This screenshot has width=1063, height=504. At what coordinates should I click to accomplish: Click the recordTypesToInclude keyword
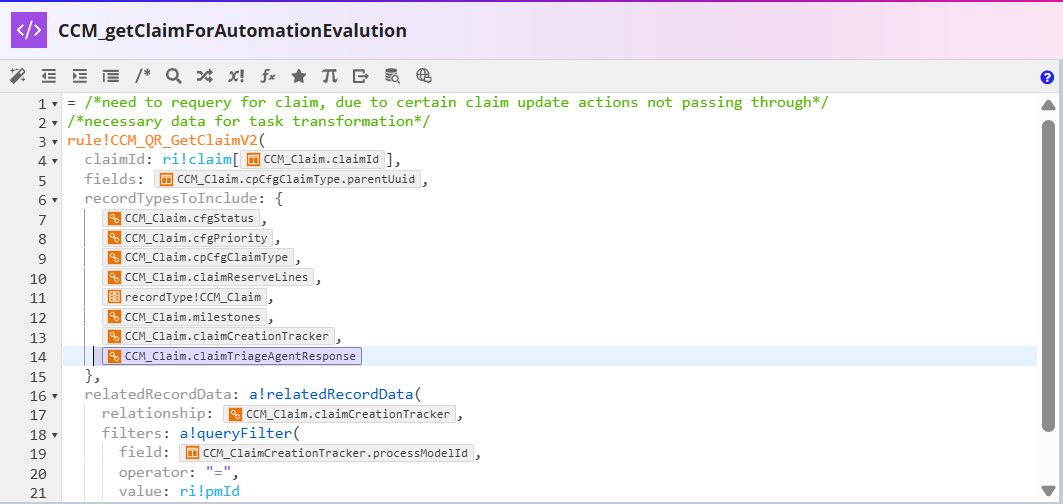pos(169,199)
